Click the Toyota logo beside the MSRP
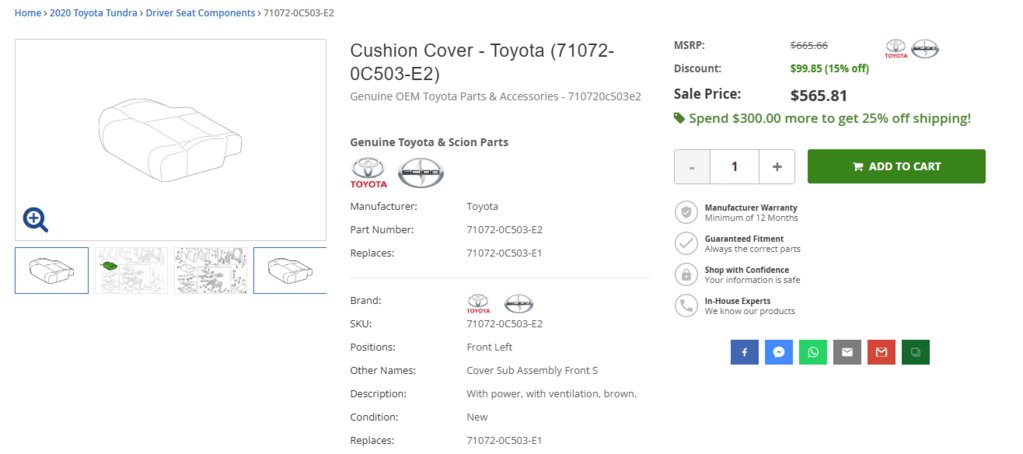The height and width of the screenshot is (454, 1023). [x=896, y=49]
